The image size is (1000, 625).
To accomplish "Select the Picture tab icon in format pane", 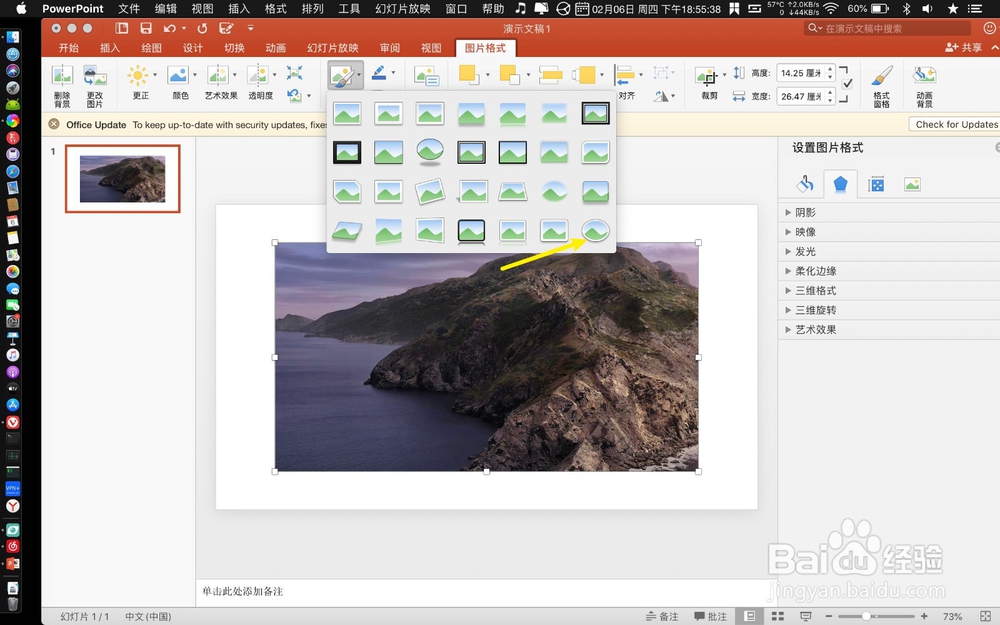I will point(912,184).
